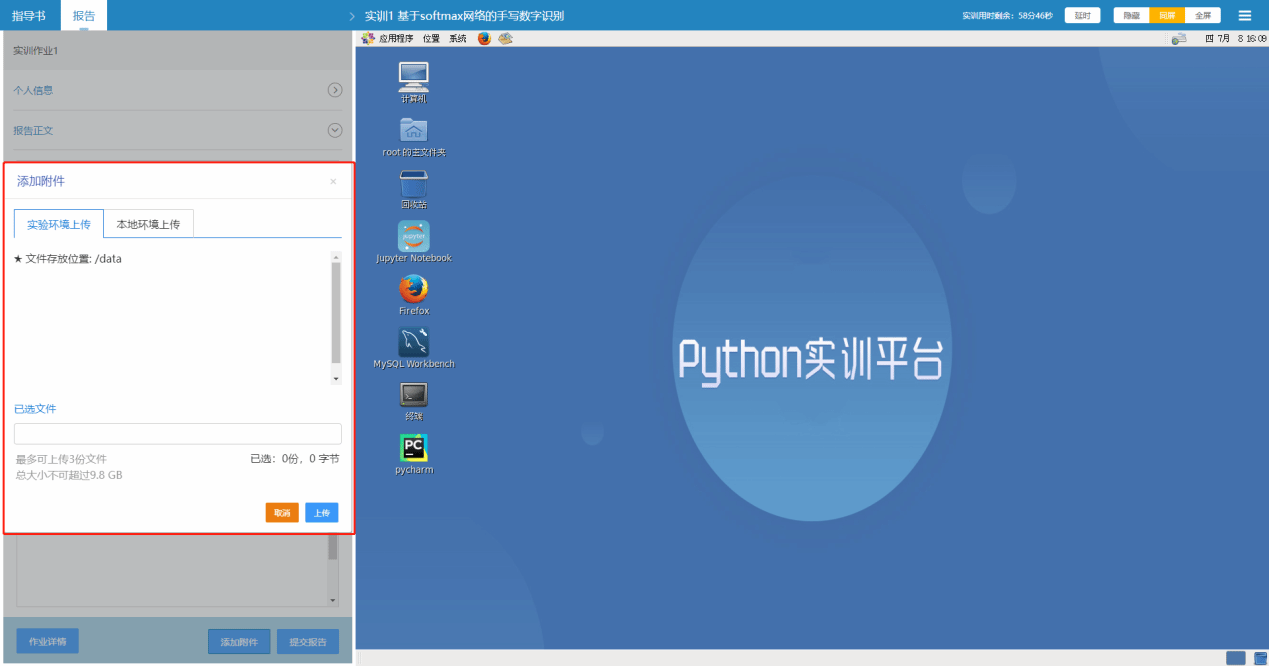Image resolution: width=1269 pixels, height=666 pixels.
Task: Click the 已选文件 input field
Action: 178,434
